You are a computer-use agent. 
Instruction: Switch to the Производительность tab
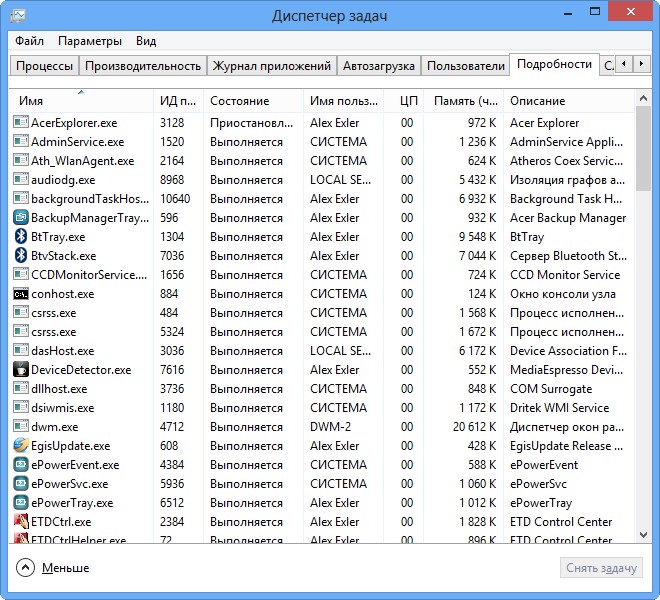(143, 66)
